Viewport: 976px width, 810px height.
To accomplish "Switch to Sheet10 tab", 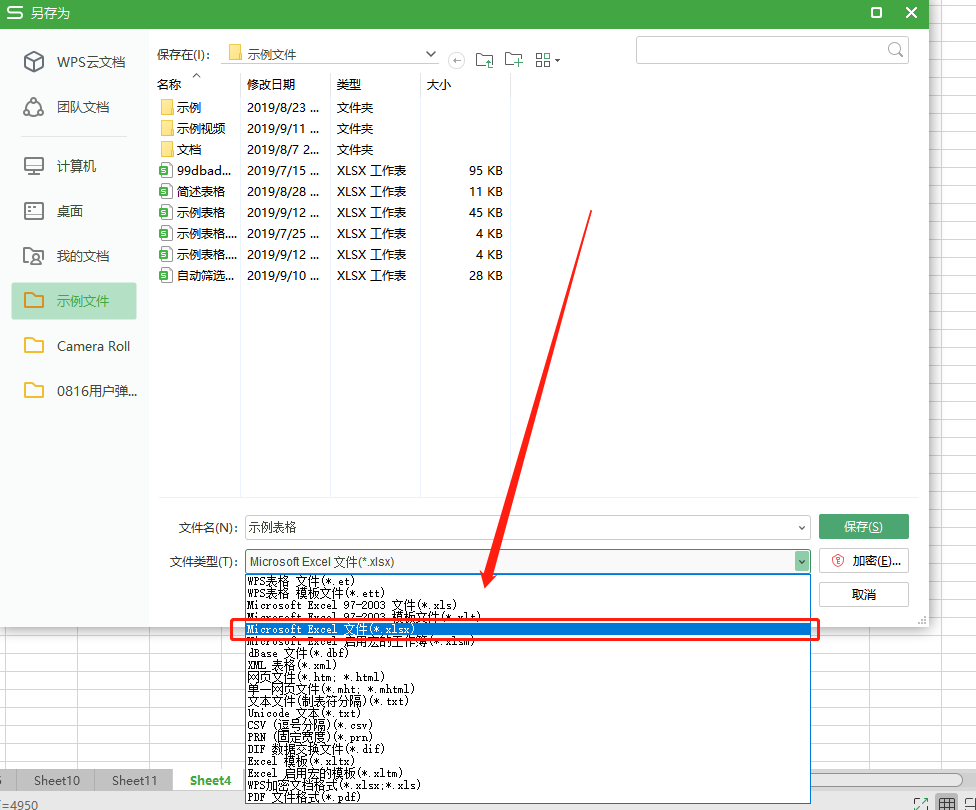I will [x=57, y=780].
